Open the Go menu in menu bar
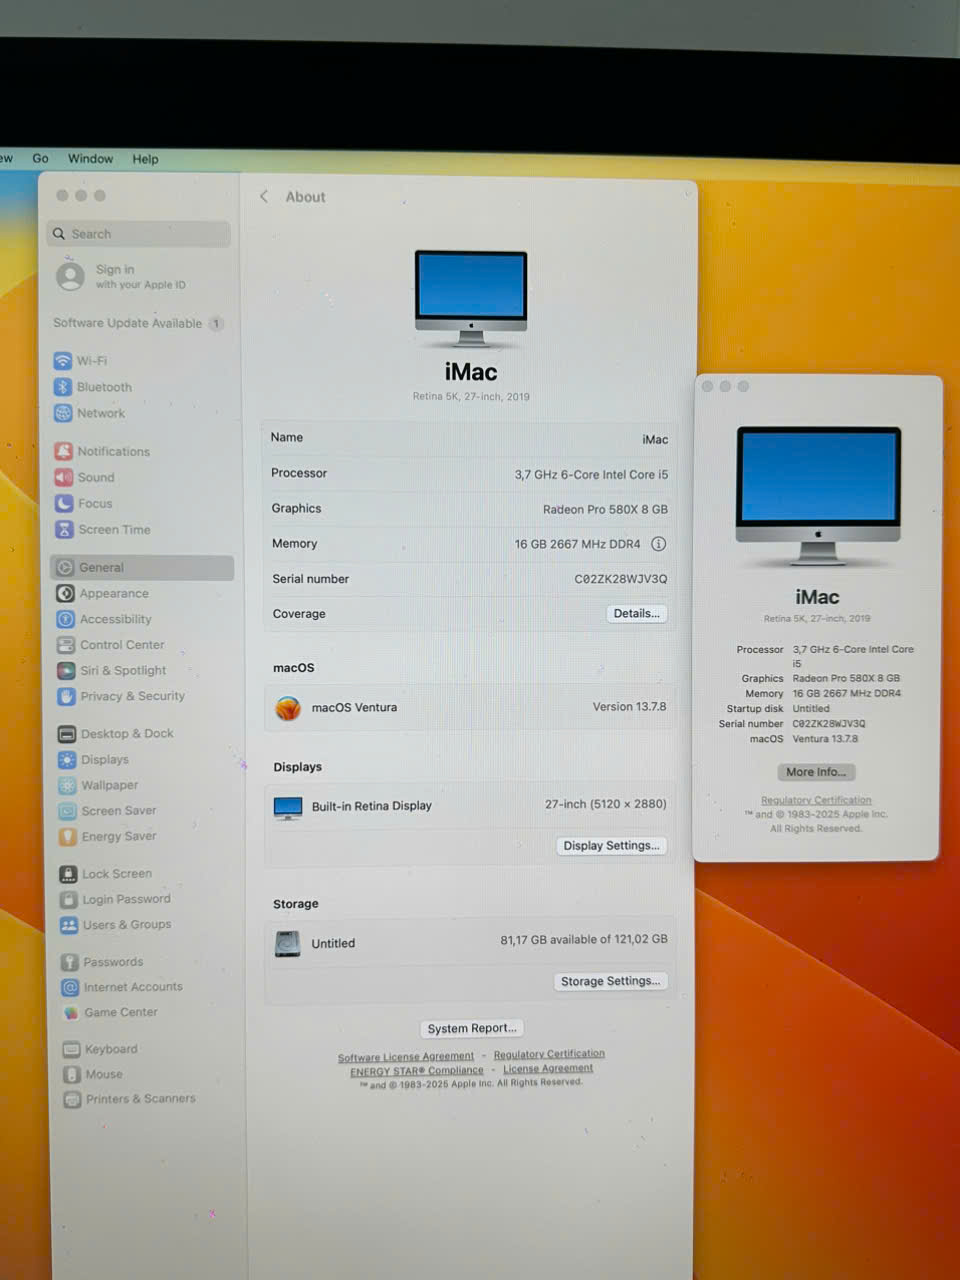 pos(40,158)
